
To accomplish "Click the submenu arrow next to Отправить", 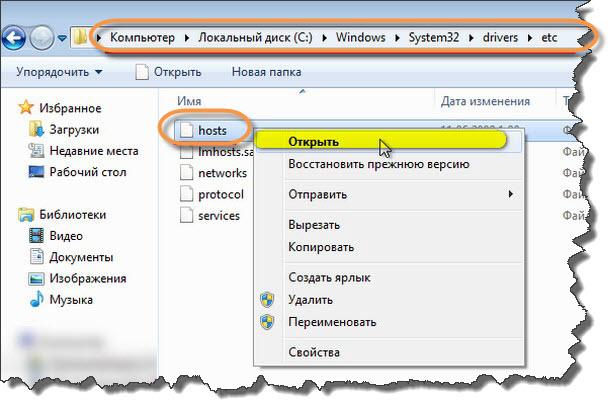I will coord(510,194).
